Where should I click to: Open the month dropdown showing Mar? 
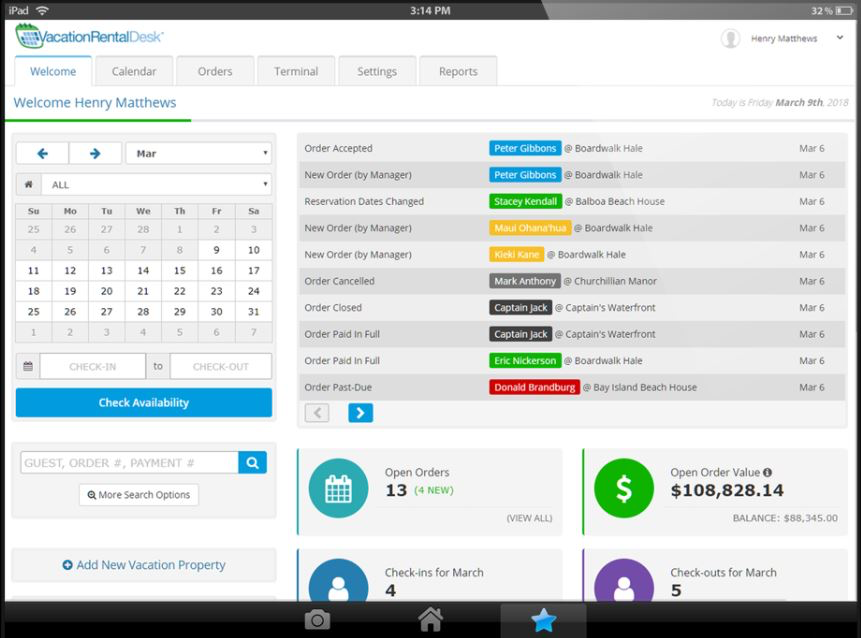coord(197,152)
